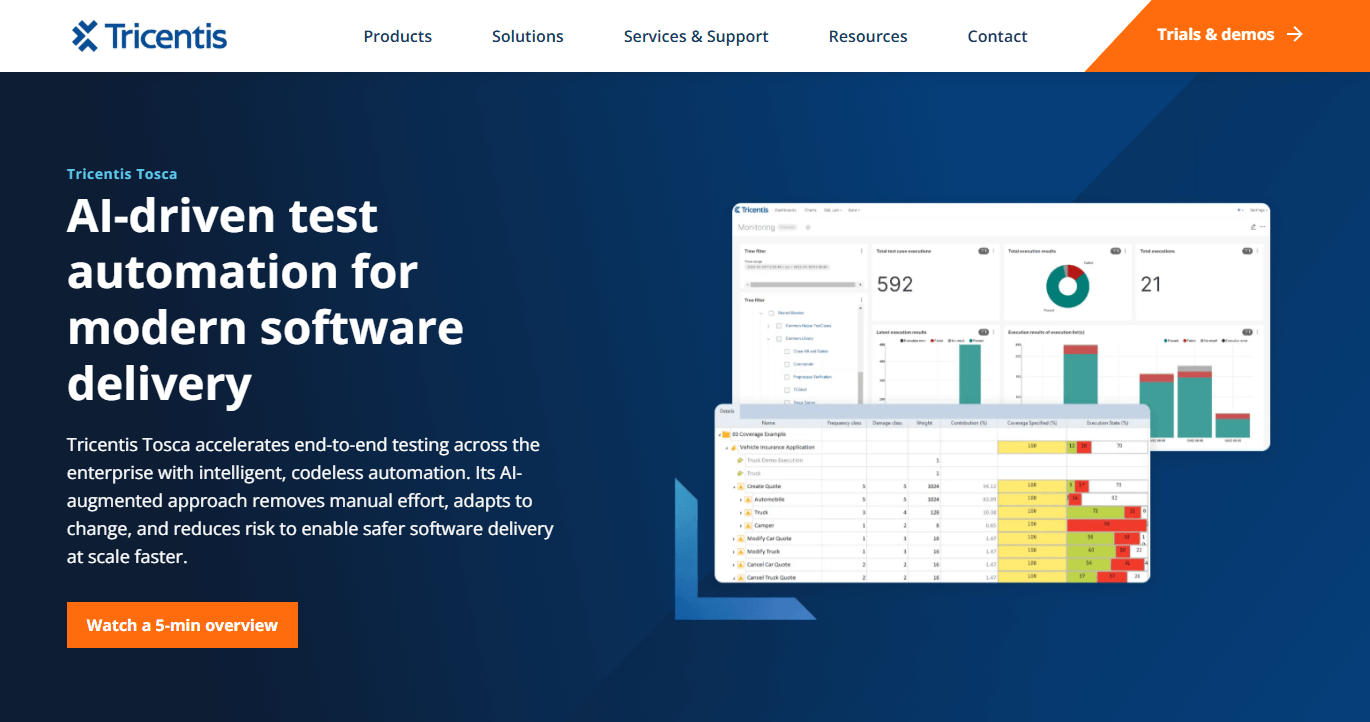Expand the Modify Car Quote row
The width and height of the screenshot is (1370, 722).
734,539
